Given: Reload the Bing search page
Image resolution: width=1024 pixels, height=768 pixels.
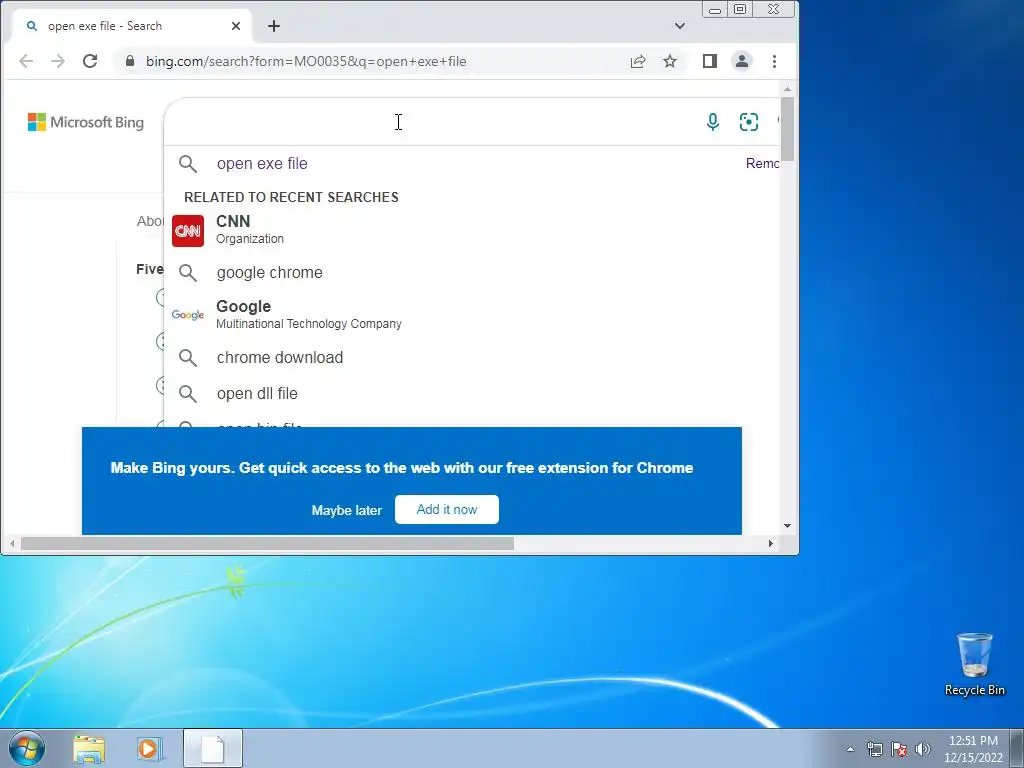Looking at the screenshot, I should (90, 61).
